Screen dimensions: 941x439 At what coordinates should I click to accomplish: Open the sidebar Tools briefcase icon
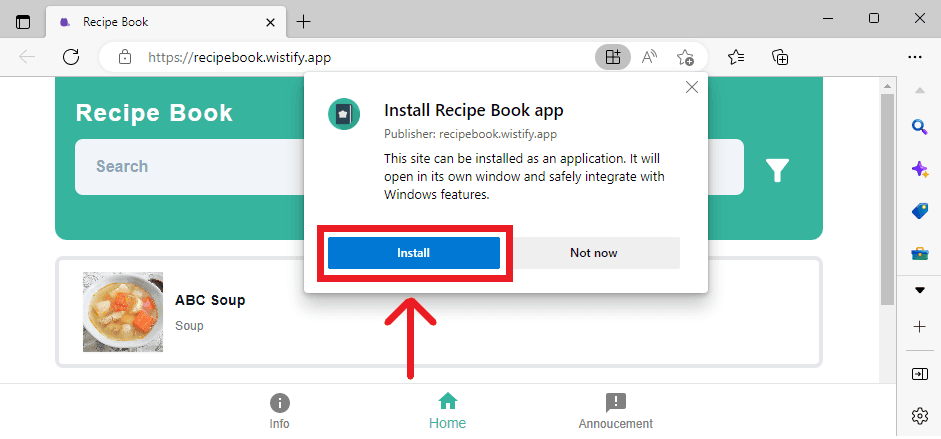[x=919, y=253]
